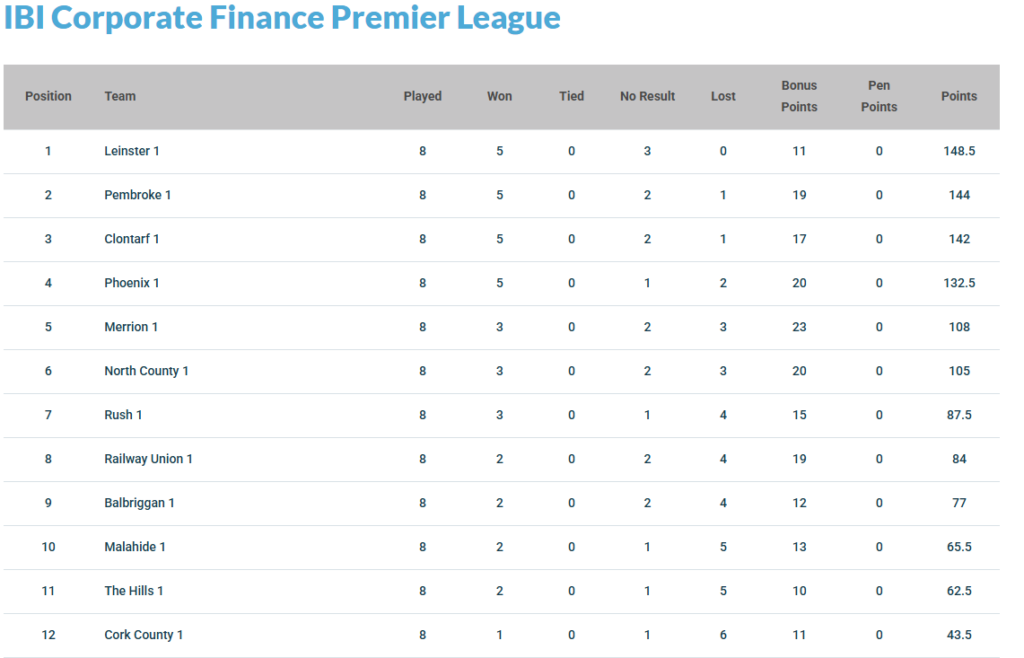Click the Won column header

(500, 96)
